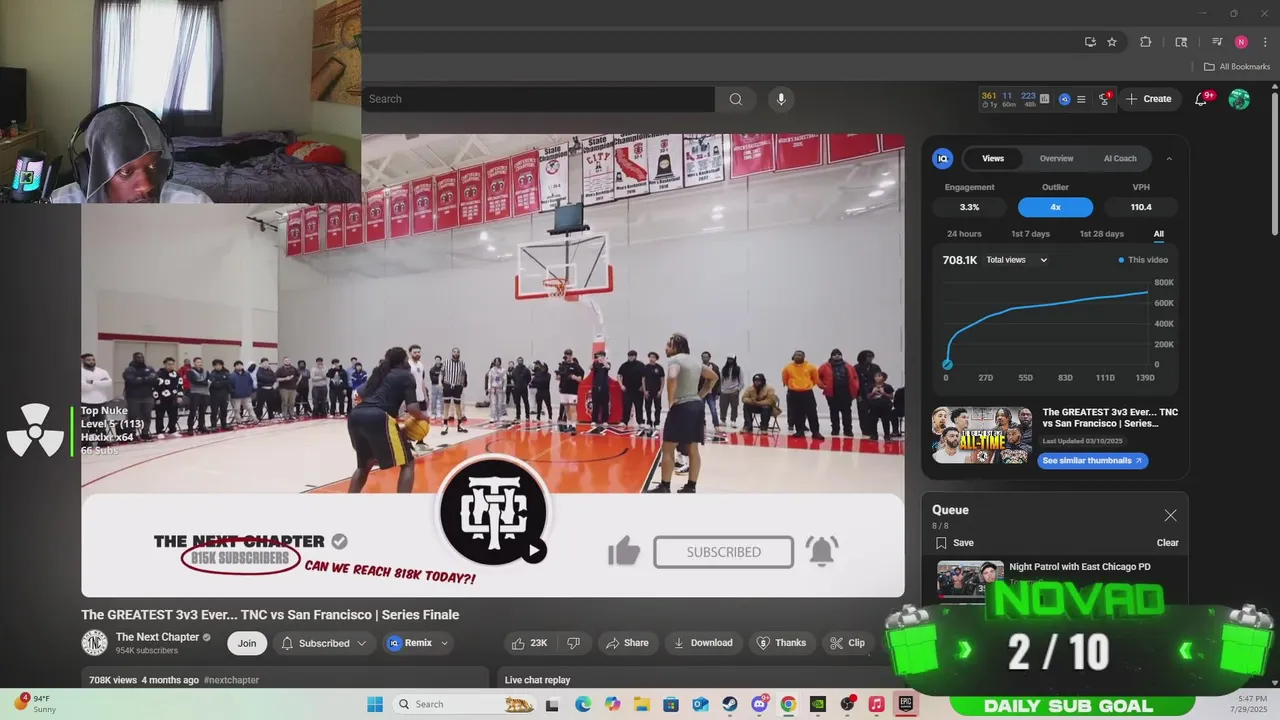Select the 1st 7 days range
The height and width of the screenshot is (720, 1280).
[1030, 234]
